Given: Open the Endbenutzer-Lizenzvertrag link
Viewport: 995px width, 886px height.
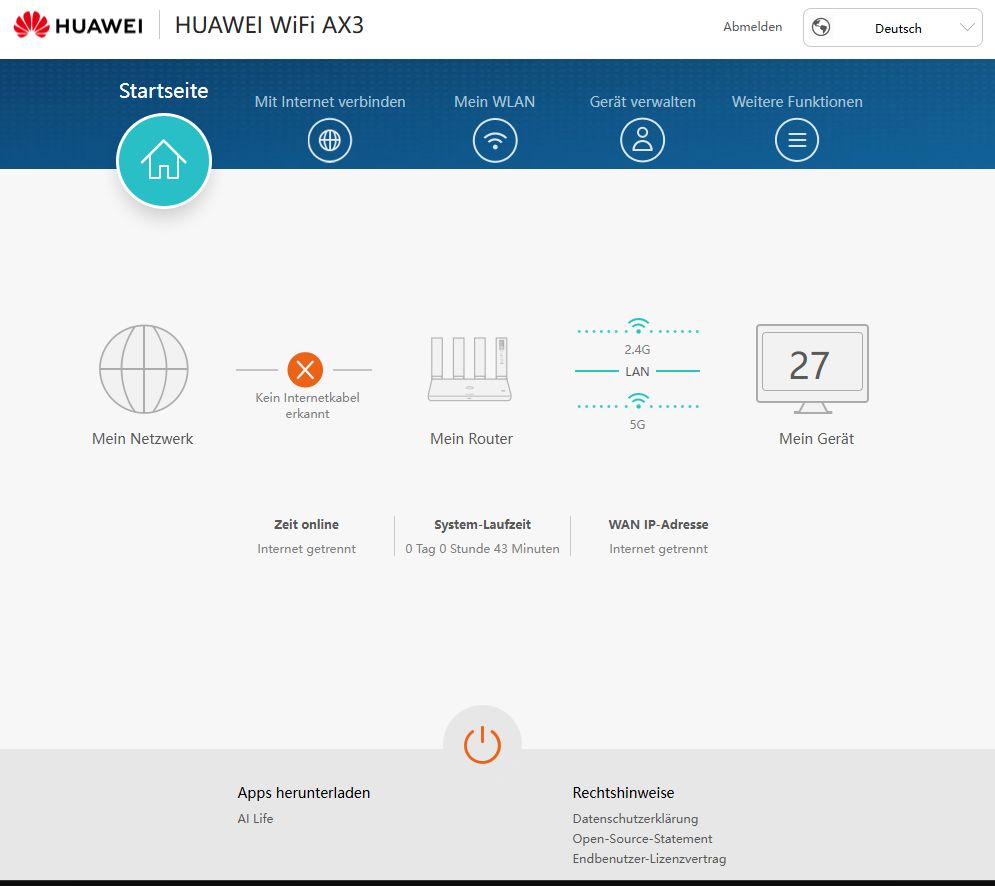Looking at the screenshot, I should point(649,859).
